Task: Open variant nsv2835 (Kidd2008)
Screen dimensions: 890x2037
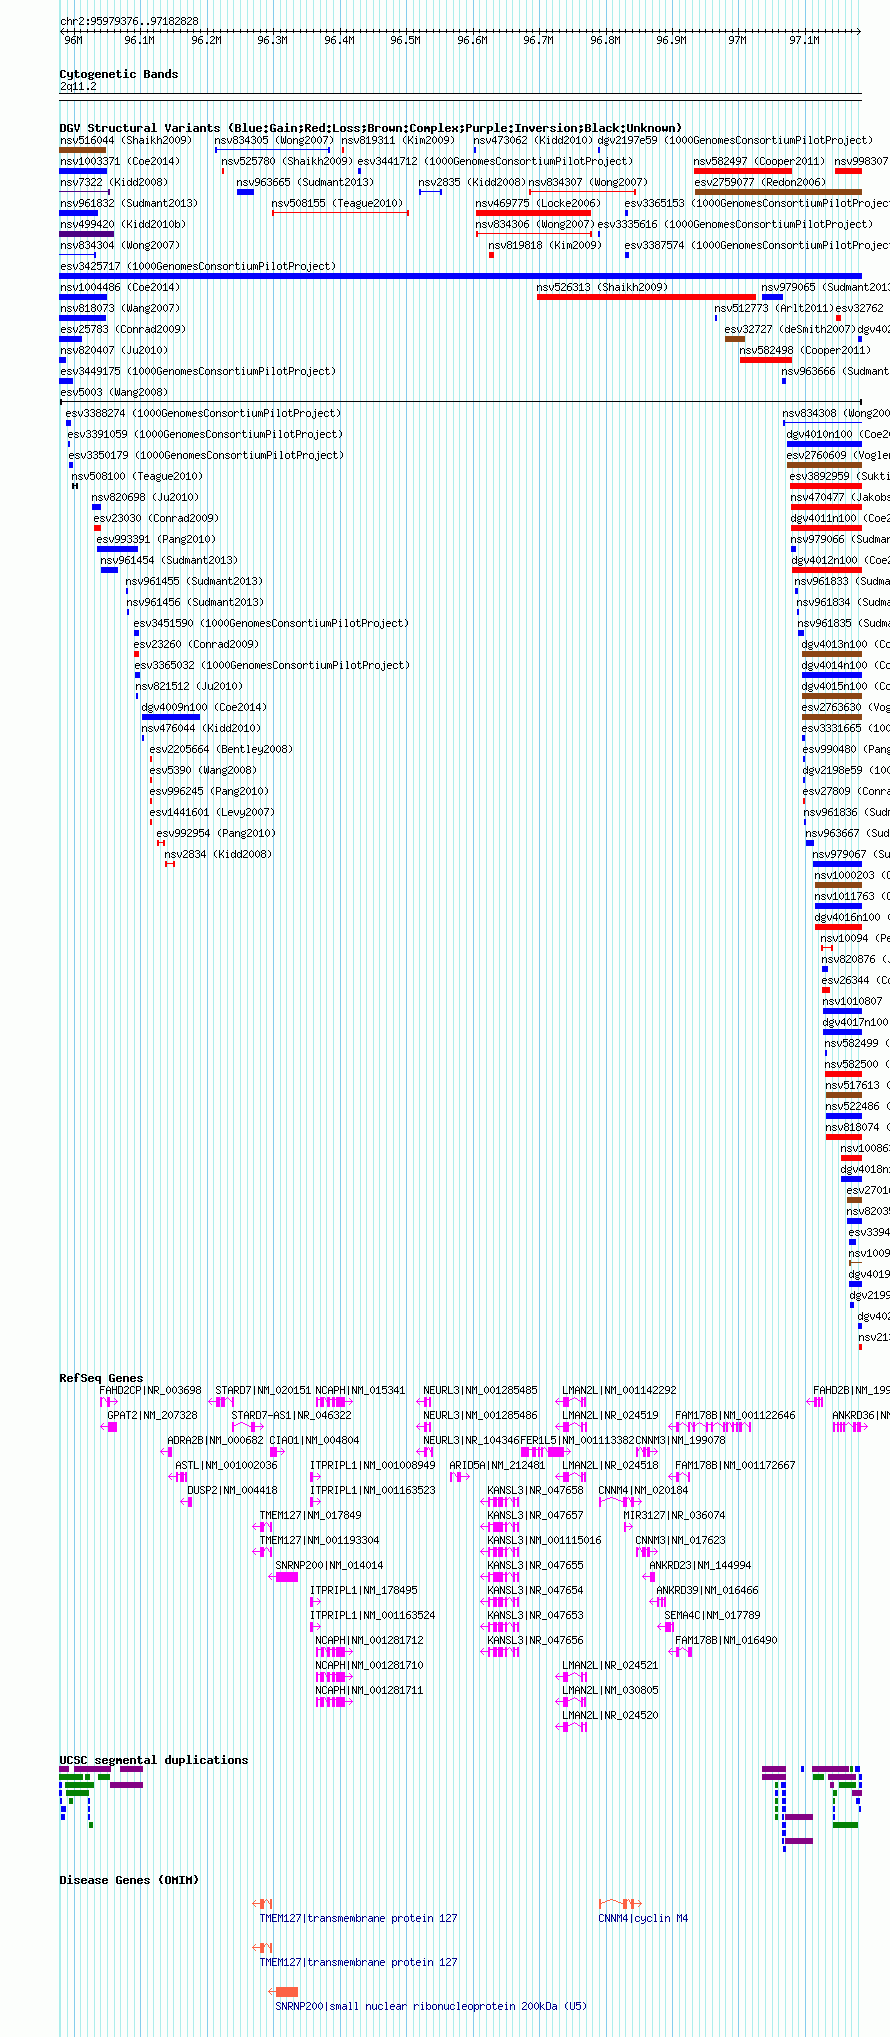Action: 472,182
